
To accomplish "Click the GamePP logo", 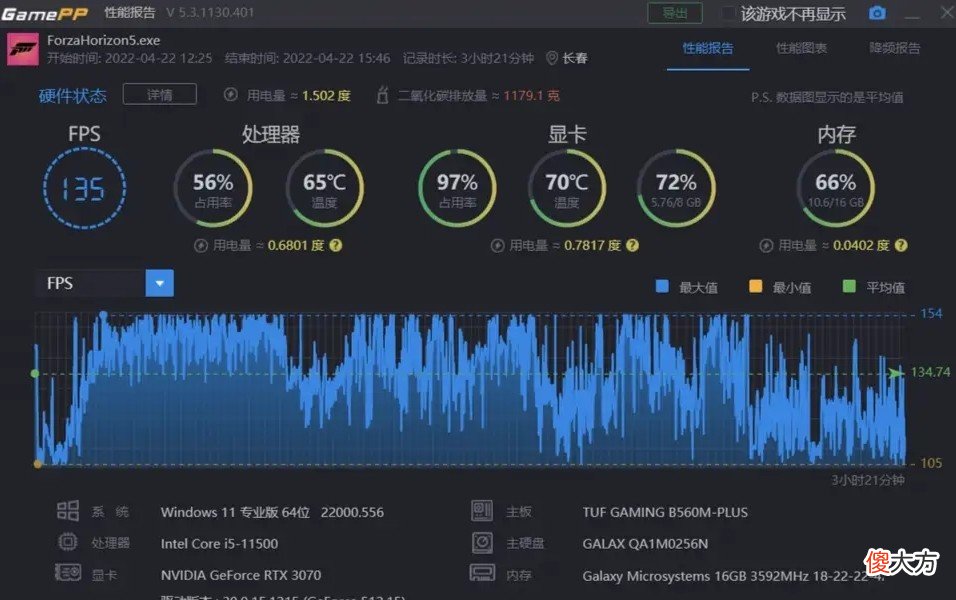I will [44, 13].
